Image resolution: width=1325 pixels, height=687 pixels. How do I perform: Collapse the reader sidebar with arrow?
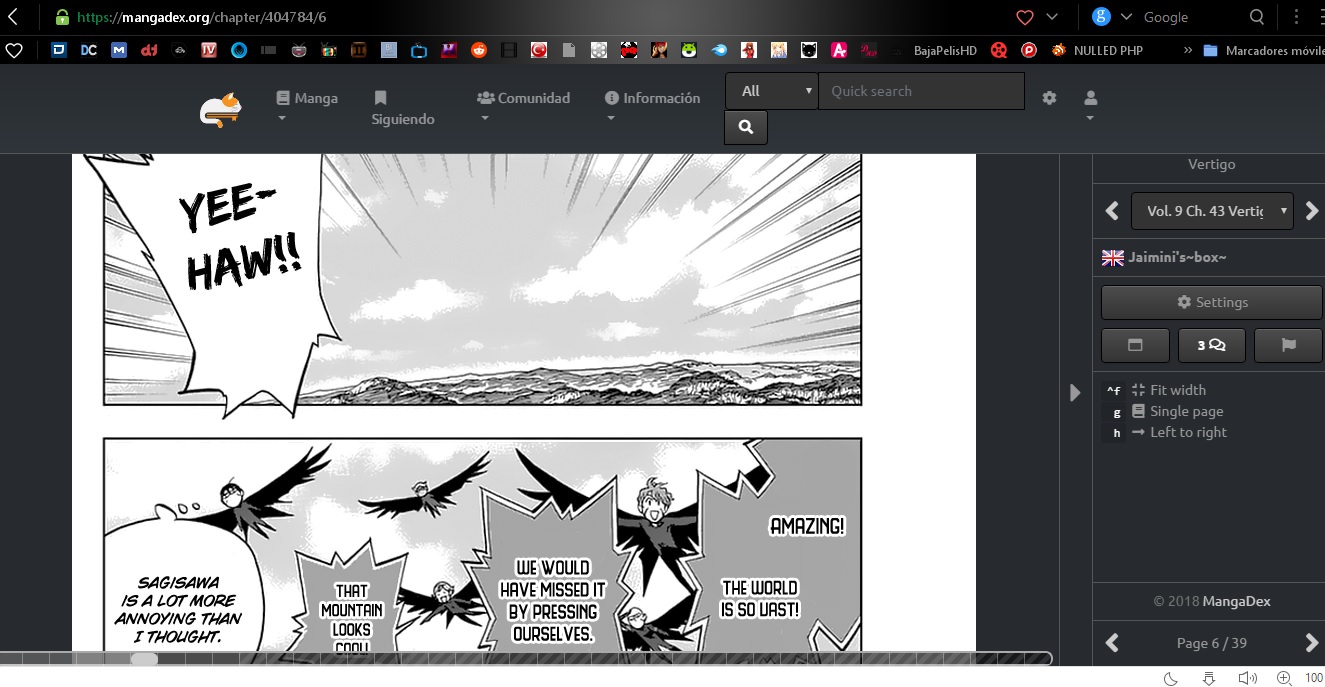(x=1075, y=393)
